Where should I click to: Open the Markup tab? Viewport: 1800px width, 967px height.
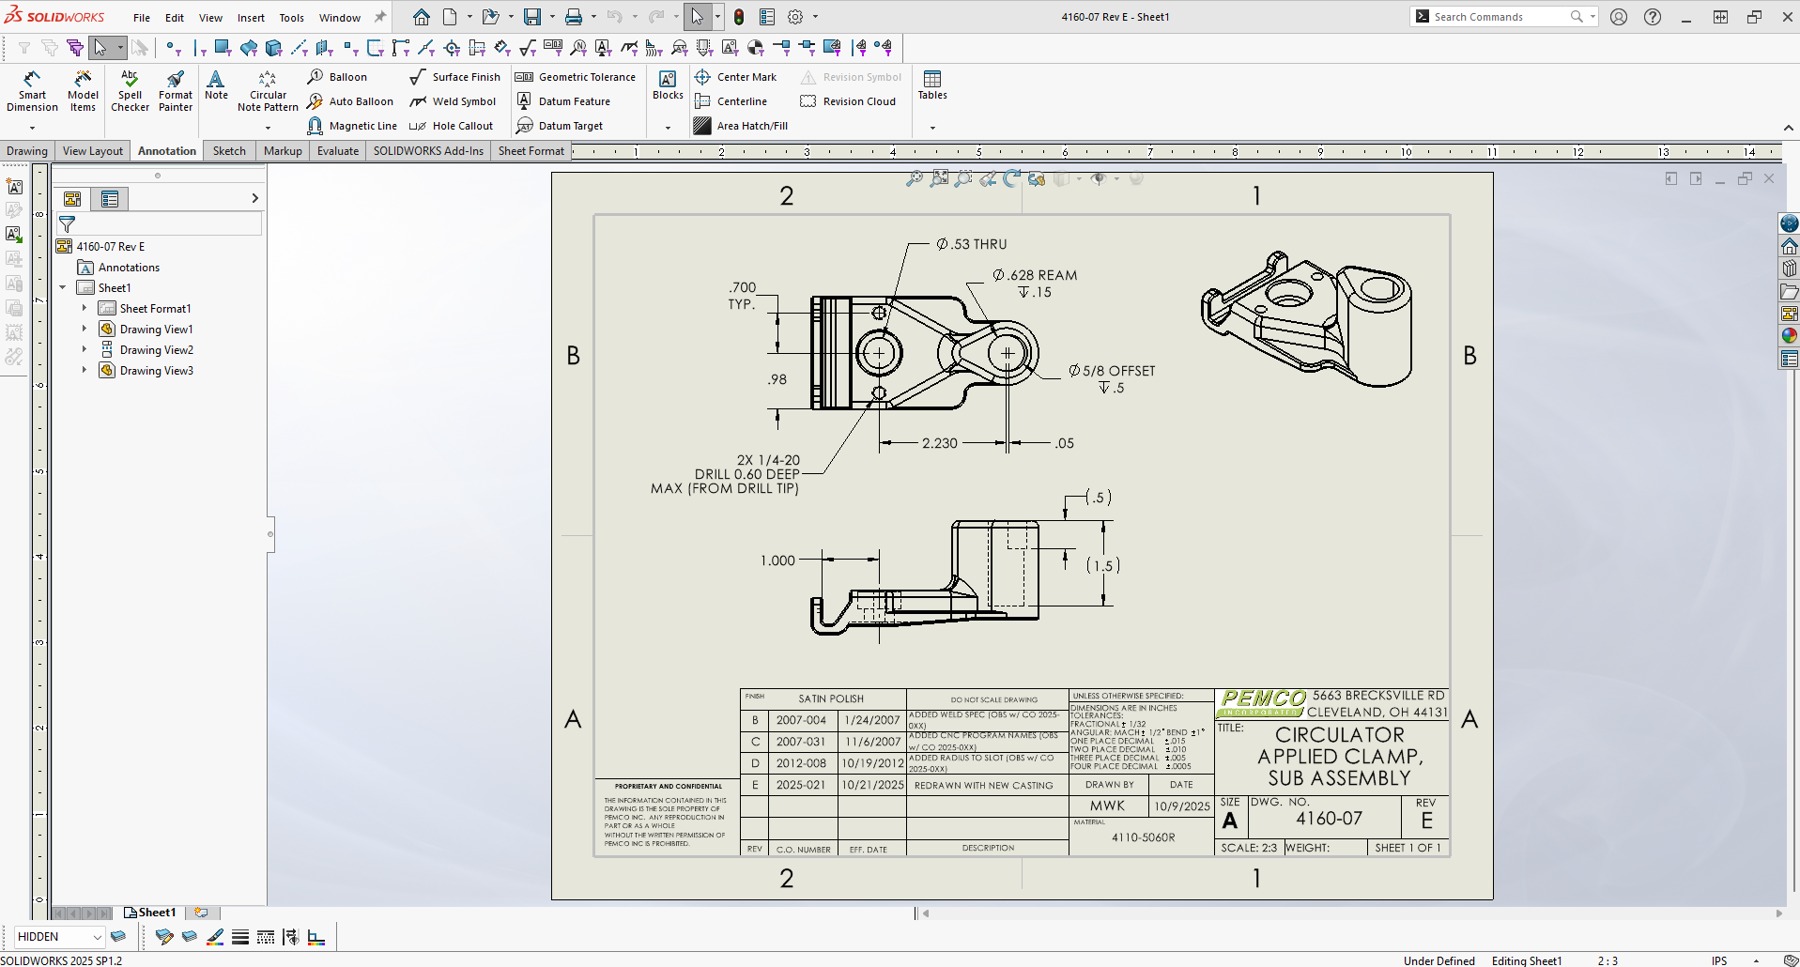(282, 151)
